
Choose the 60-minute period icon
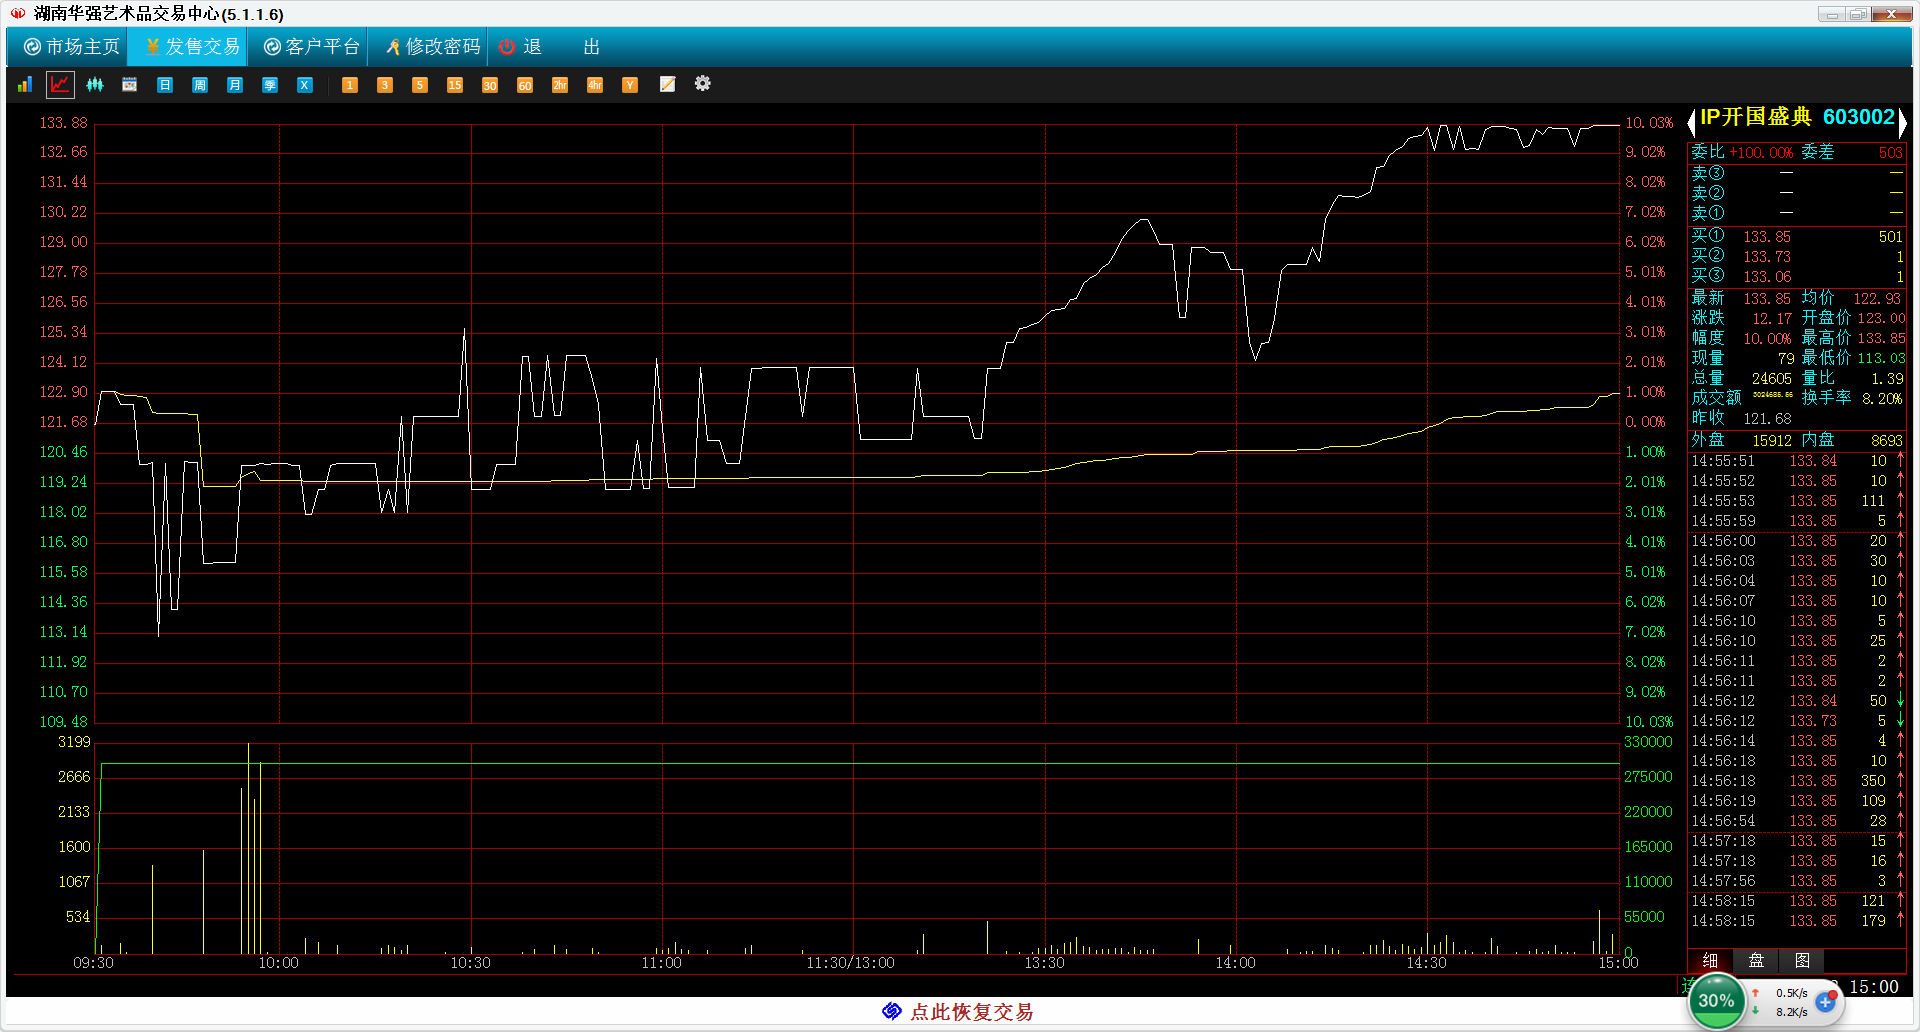(x=525, y=85)
